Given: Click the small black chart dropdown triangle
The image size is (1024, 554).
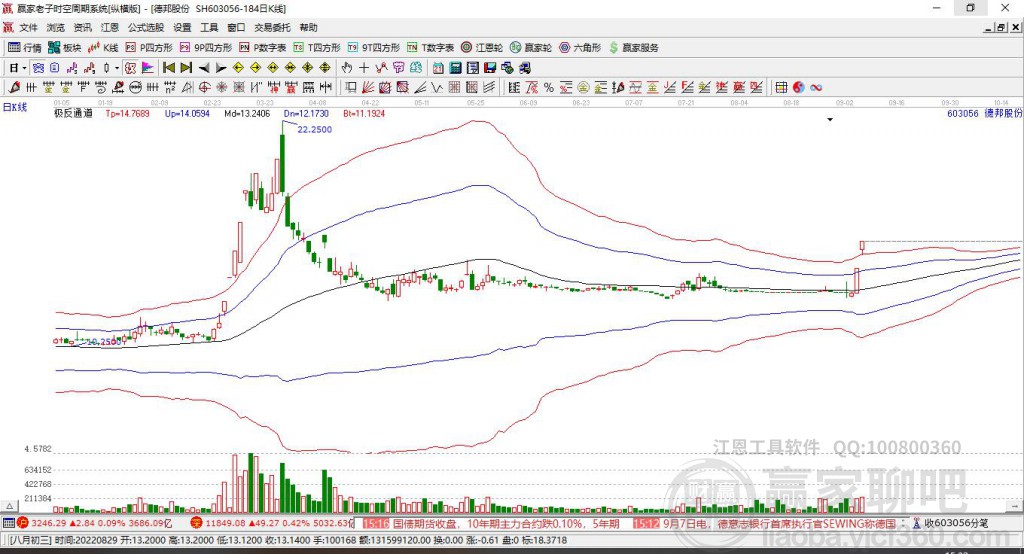Looking at the screenshot, I should point(830,120).
